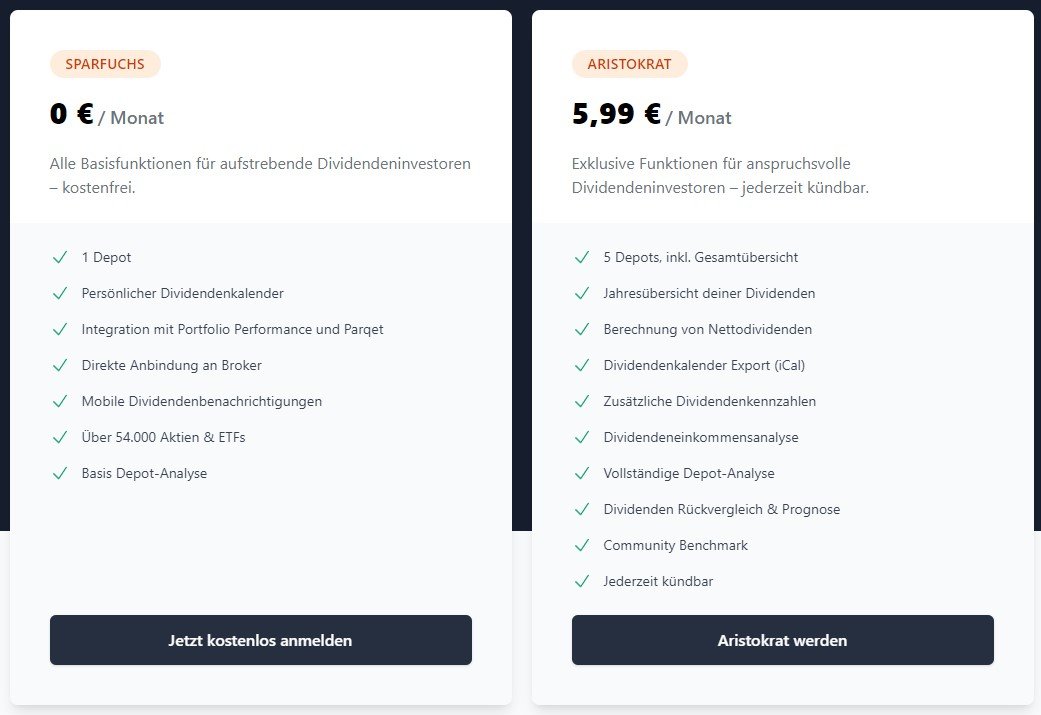Click the 'Aristokrat werden' button
The width and height of the screenshot is (1041, 715).
[783, 640]
